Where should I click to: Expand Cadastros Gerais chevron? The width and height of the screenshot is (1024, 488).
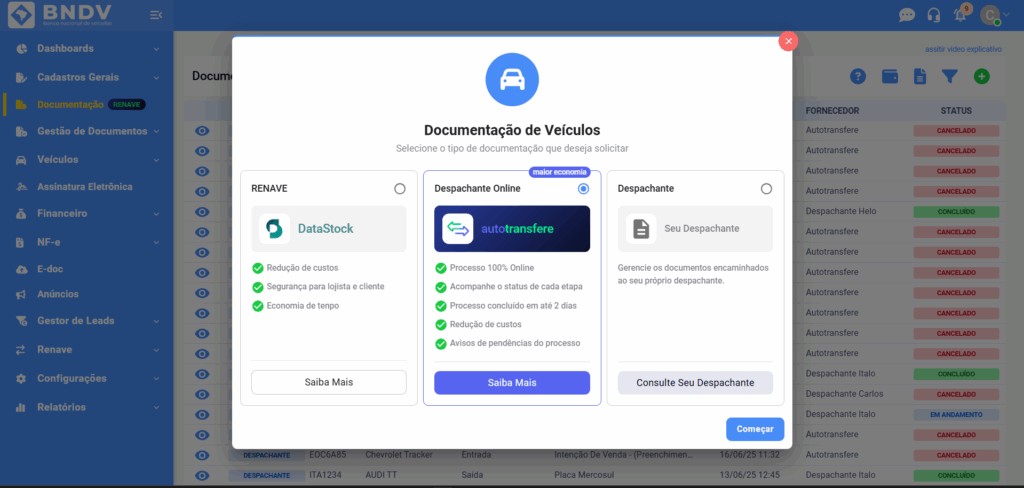(157, 78)
